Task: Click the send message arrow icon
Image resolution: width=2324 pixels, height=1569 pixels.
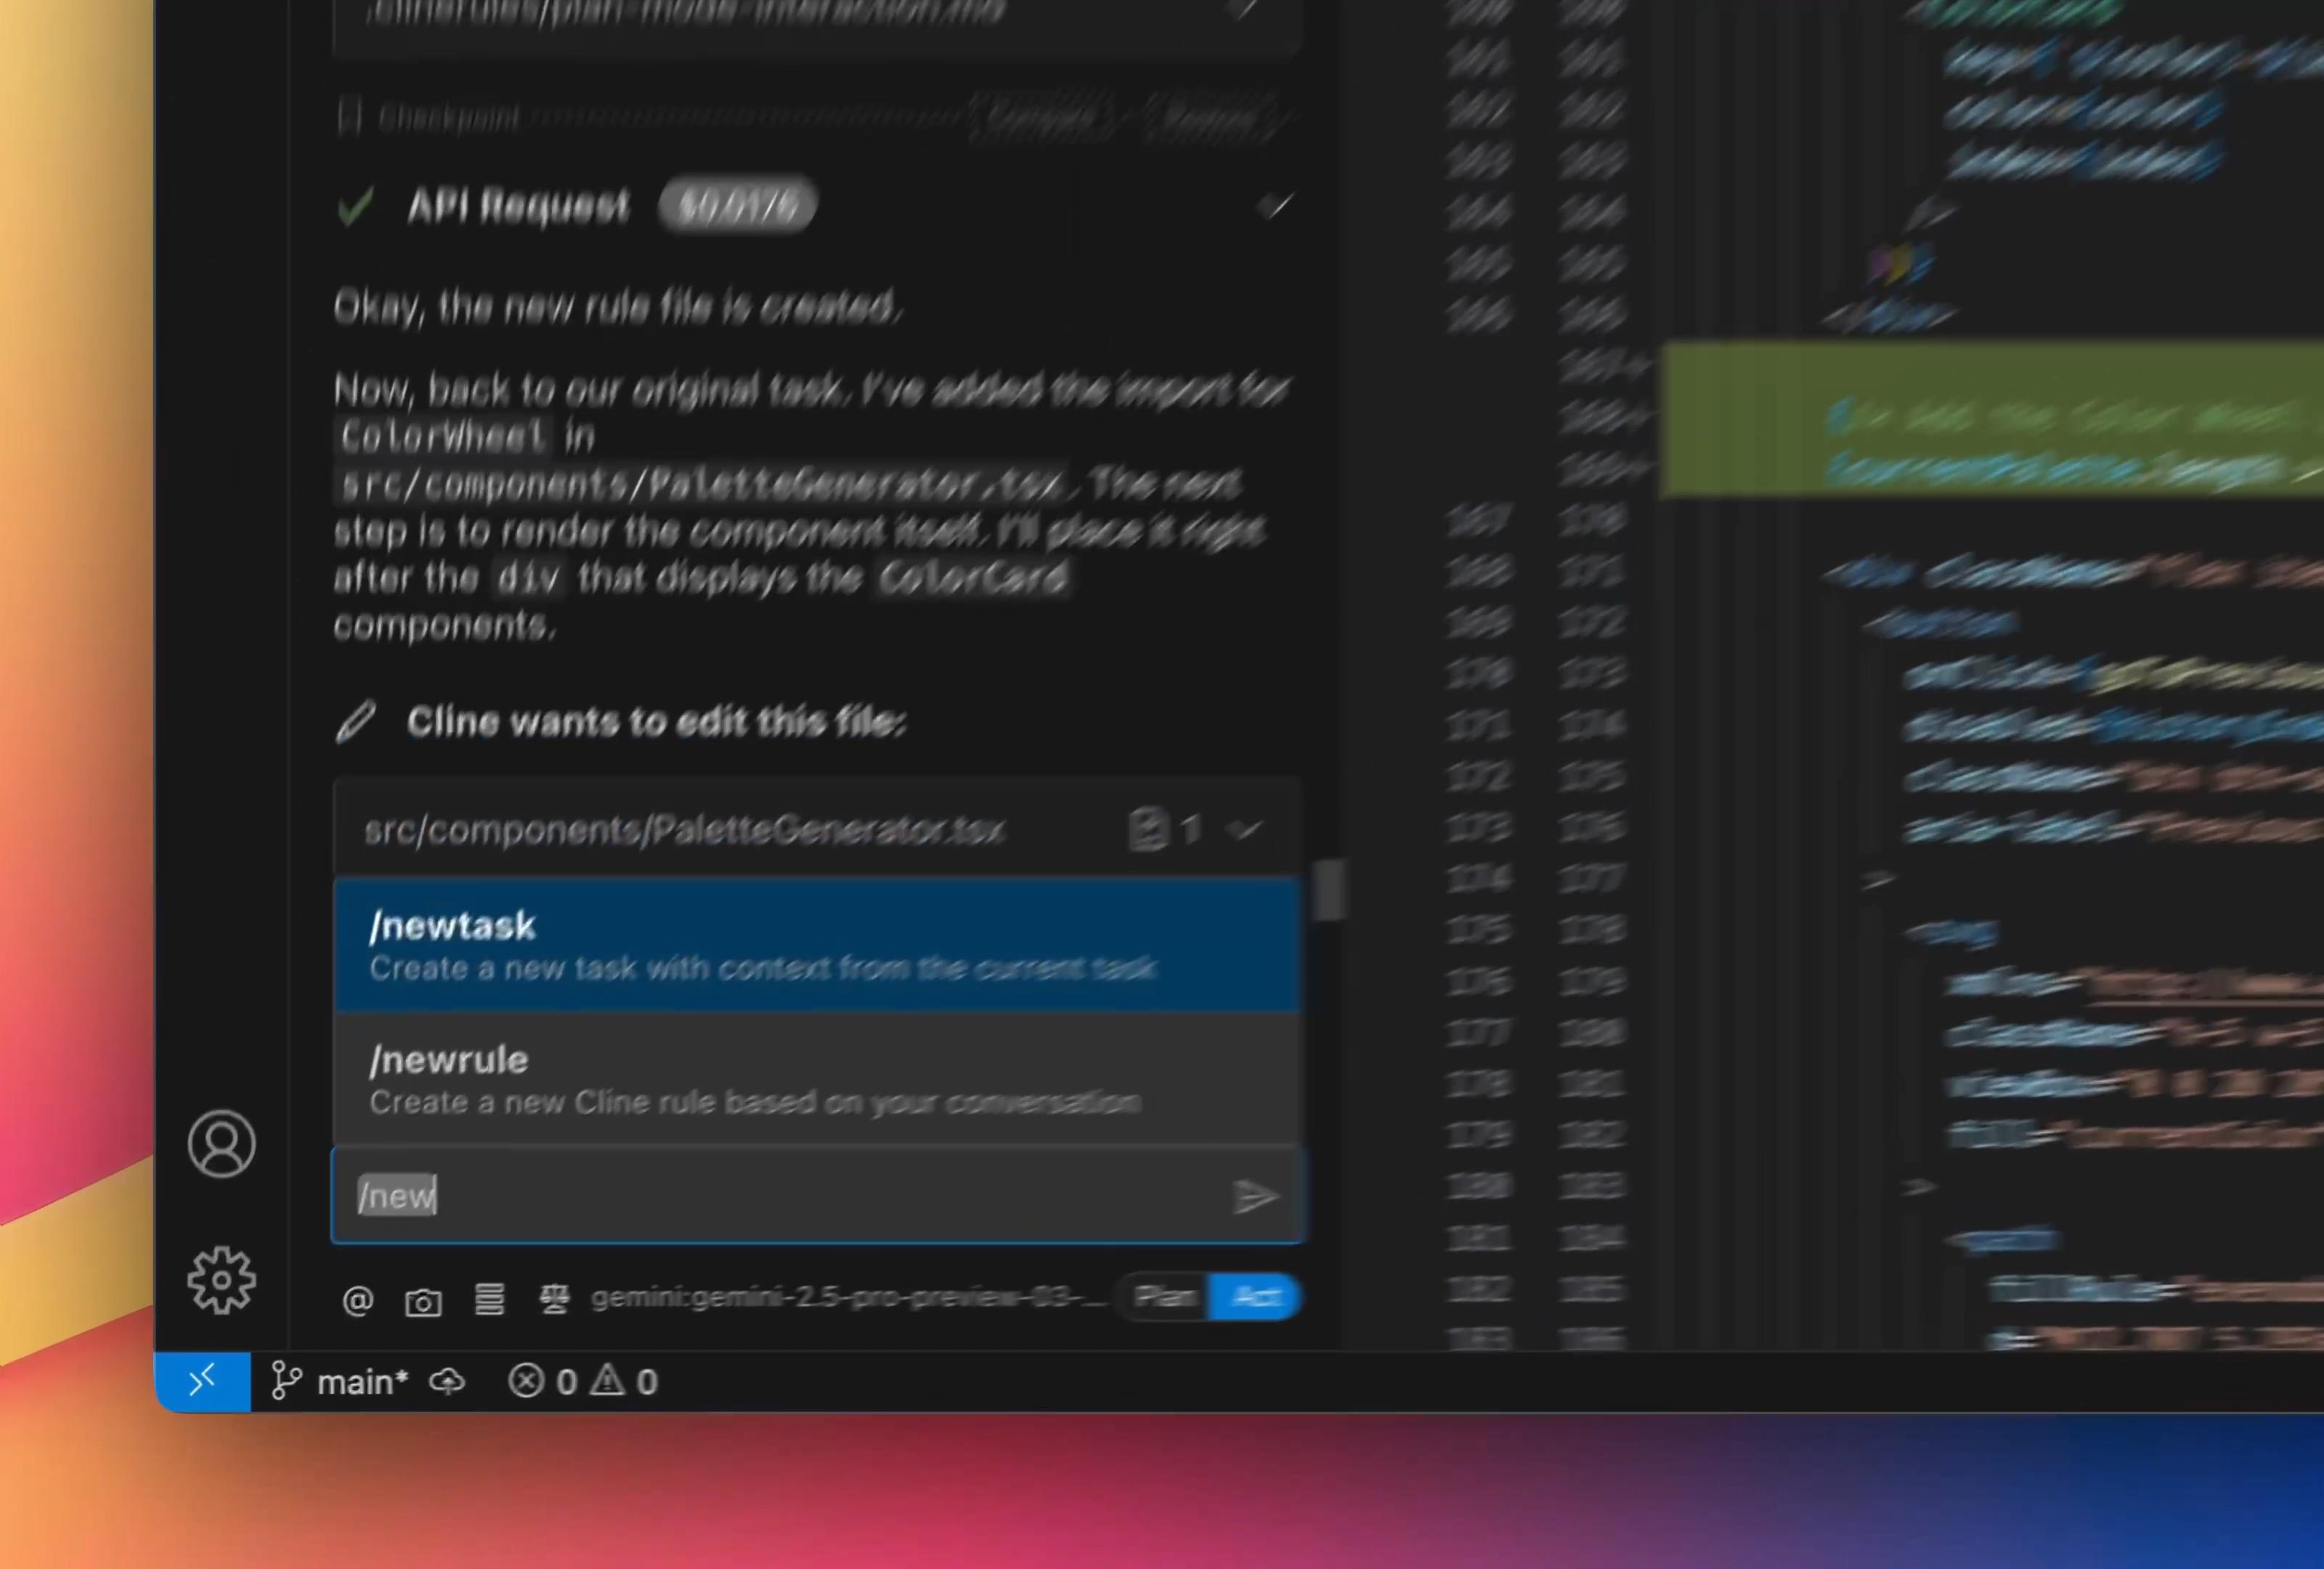Action: [x=1254, y=1196]
